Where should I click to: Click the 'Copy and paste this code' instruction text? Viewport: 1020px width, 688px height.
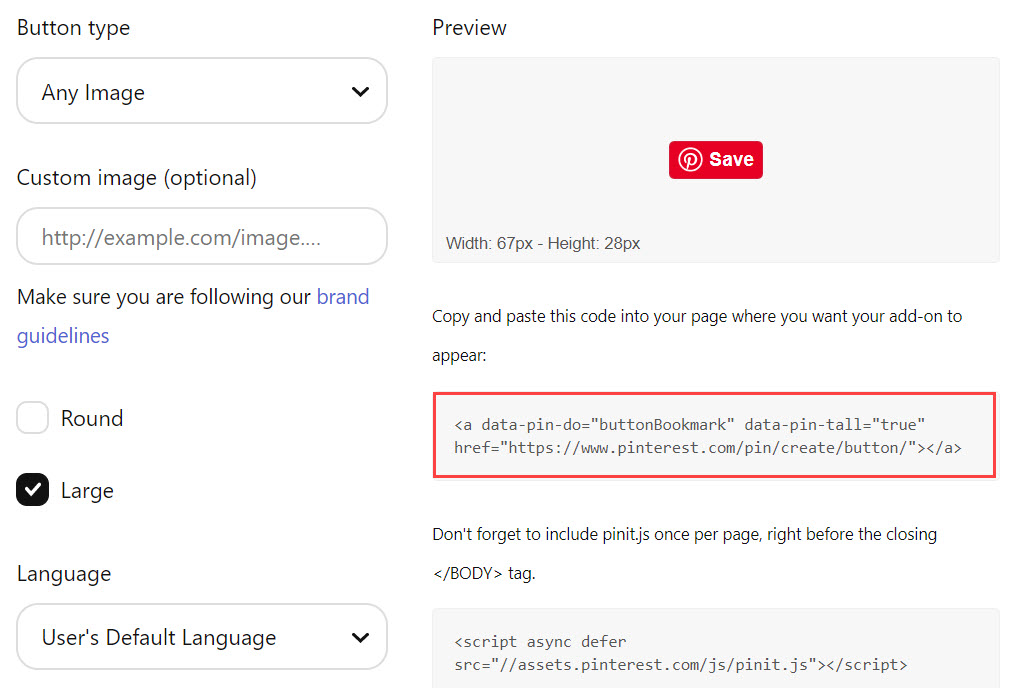[x=697, y=336]
